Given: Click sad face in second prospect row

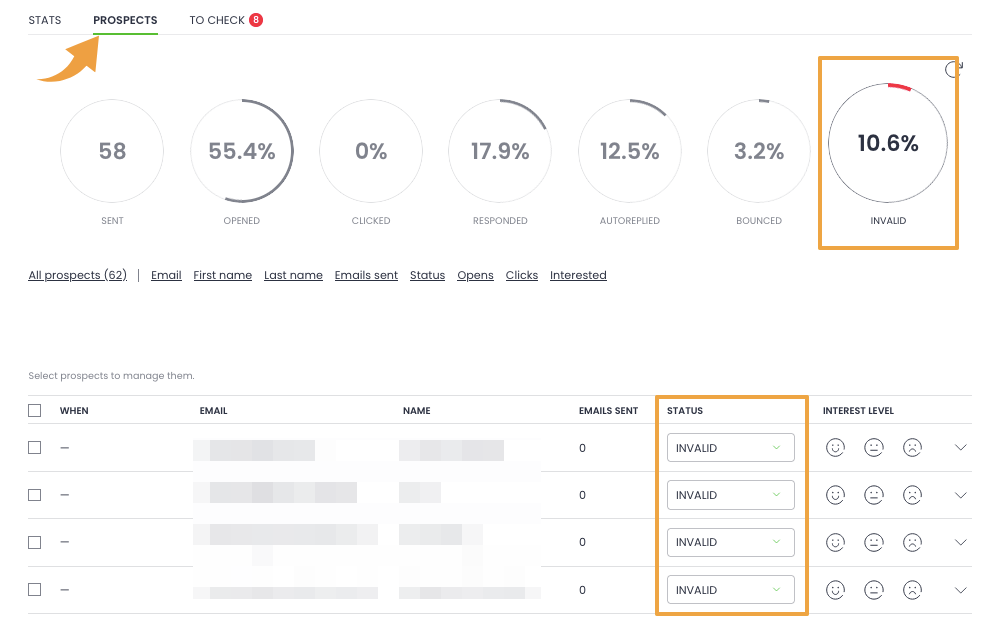Looking at the screenshot, I should coord(912,495).
